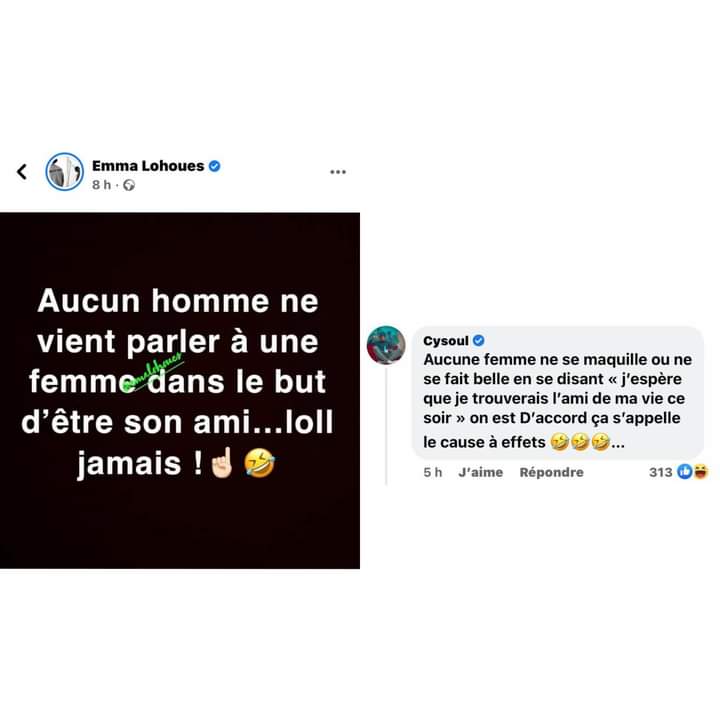Click the verified badge beside Cysoul
Image resolution: width=720 pixels, height=720 pixels.
[478, 340]
